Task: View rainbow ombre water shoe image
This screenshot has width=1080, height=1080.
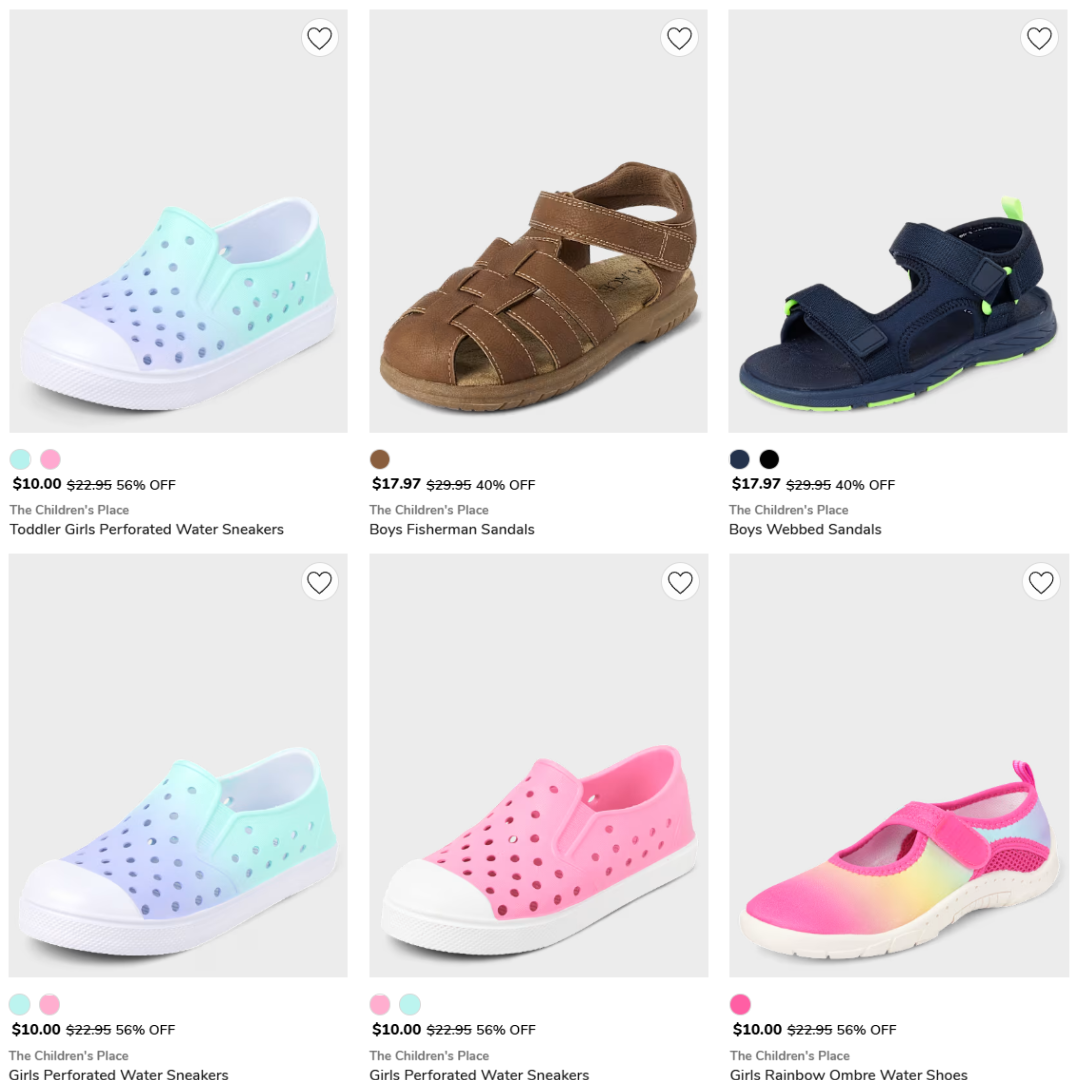Action: click(x=899, y=765)
